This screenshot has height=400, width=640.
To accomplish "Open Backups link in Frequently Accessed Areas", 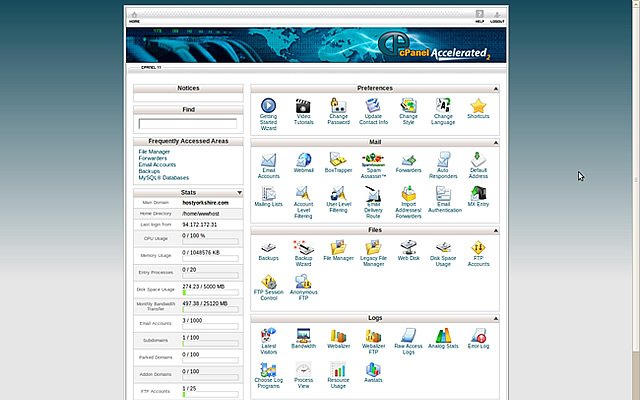I will click(x=149, y=171).
